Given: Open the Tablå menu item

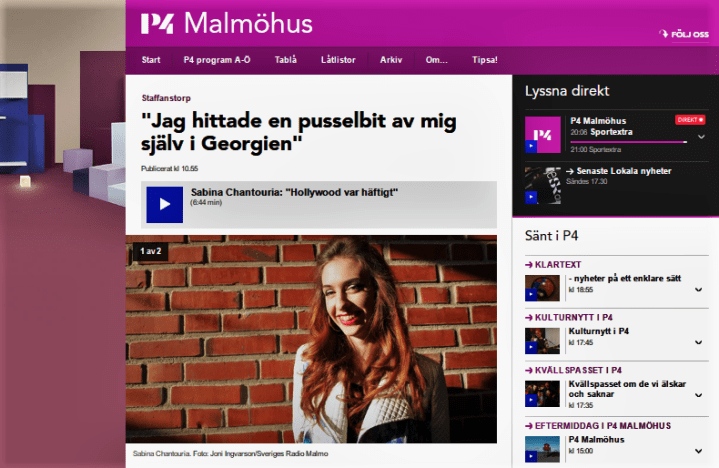Looking at the screenshot, I should point(286,60).
